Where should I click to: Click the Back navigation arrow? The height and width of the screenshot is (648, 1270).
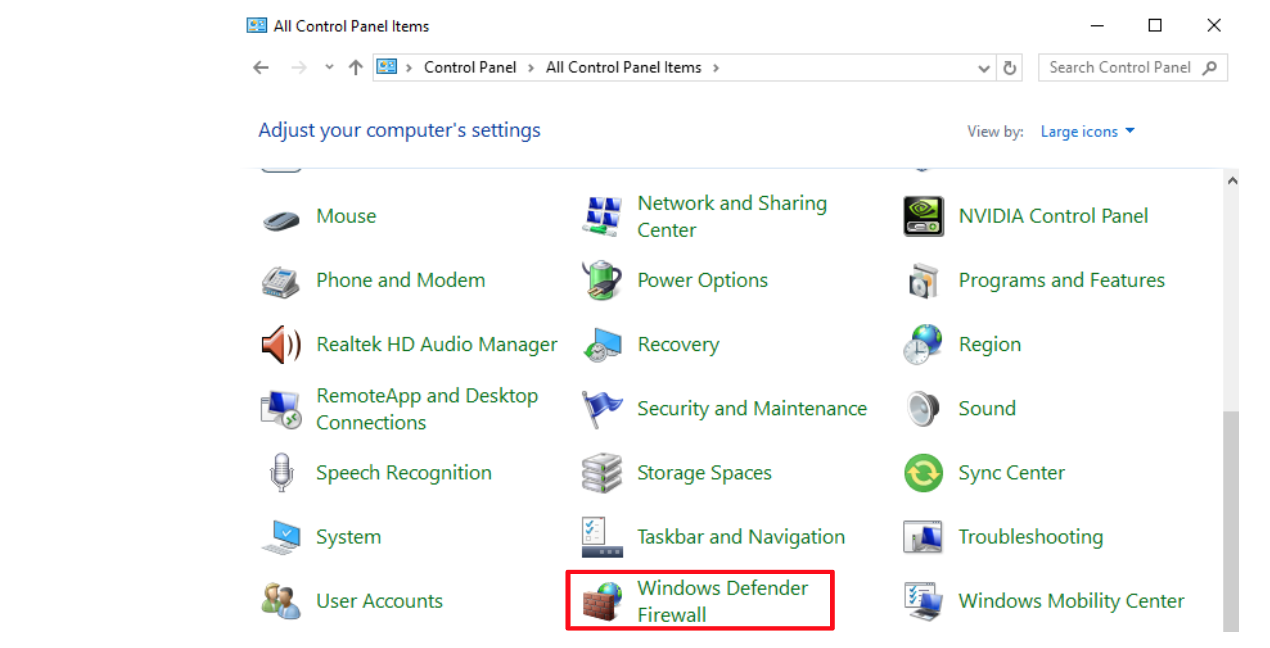click(x=261, y=68)
